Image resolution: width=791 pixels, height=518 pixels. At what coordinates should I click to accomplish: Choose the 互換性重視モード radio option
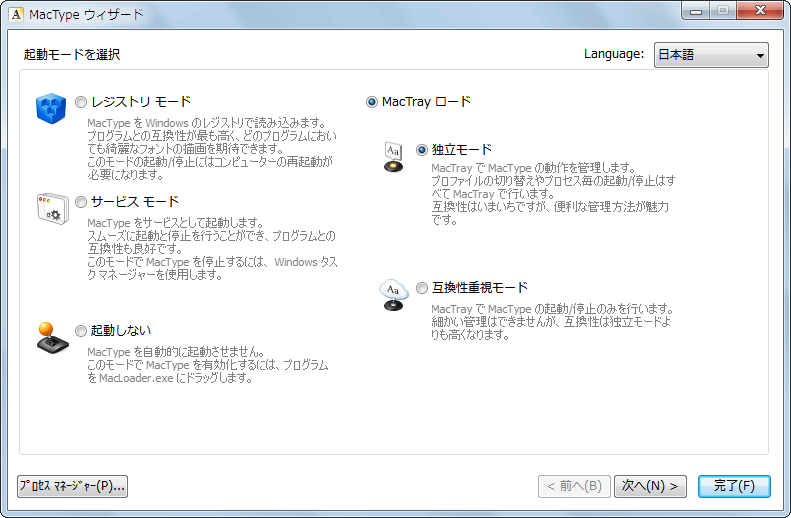click(422, 288)
